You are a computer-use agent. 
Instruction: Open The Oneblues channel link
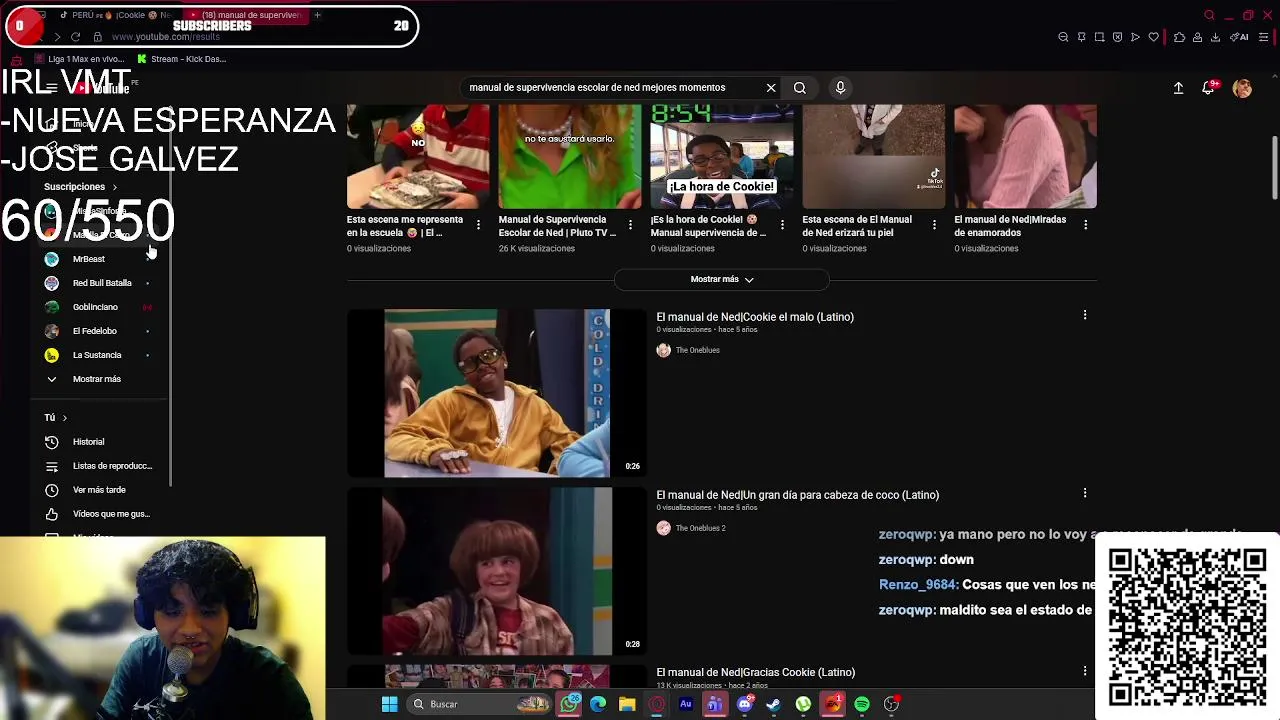point(697,350)
